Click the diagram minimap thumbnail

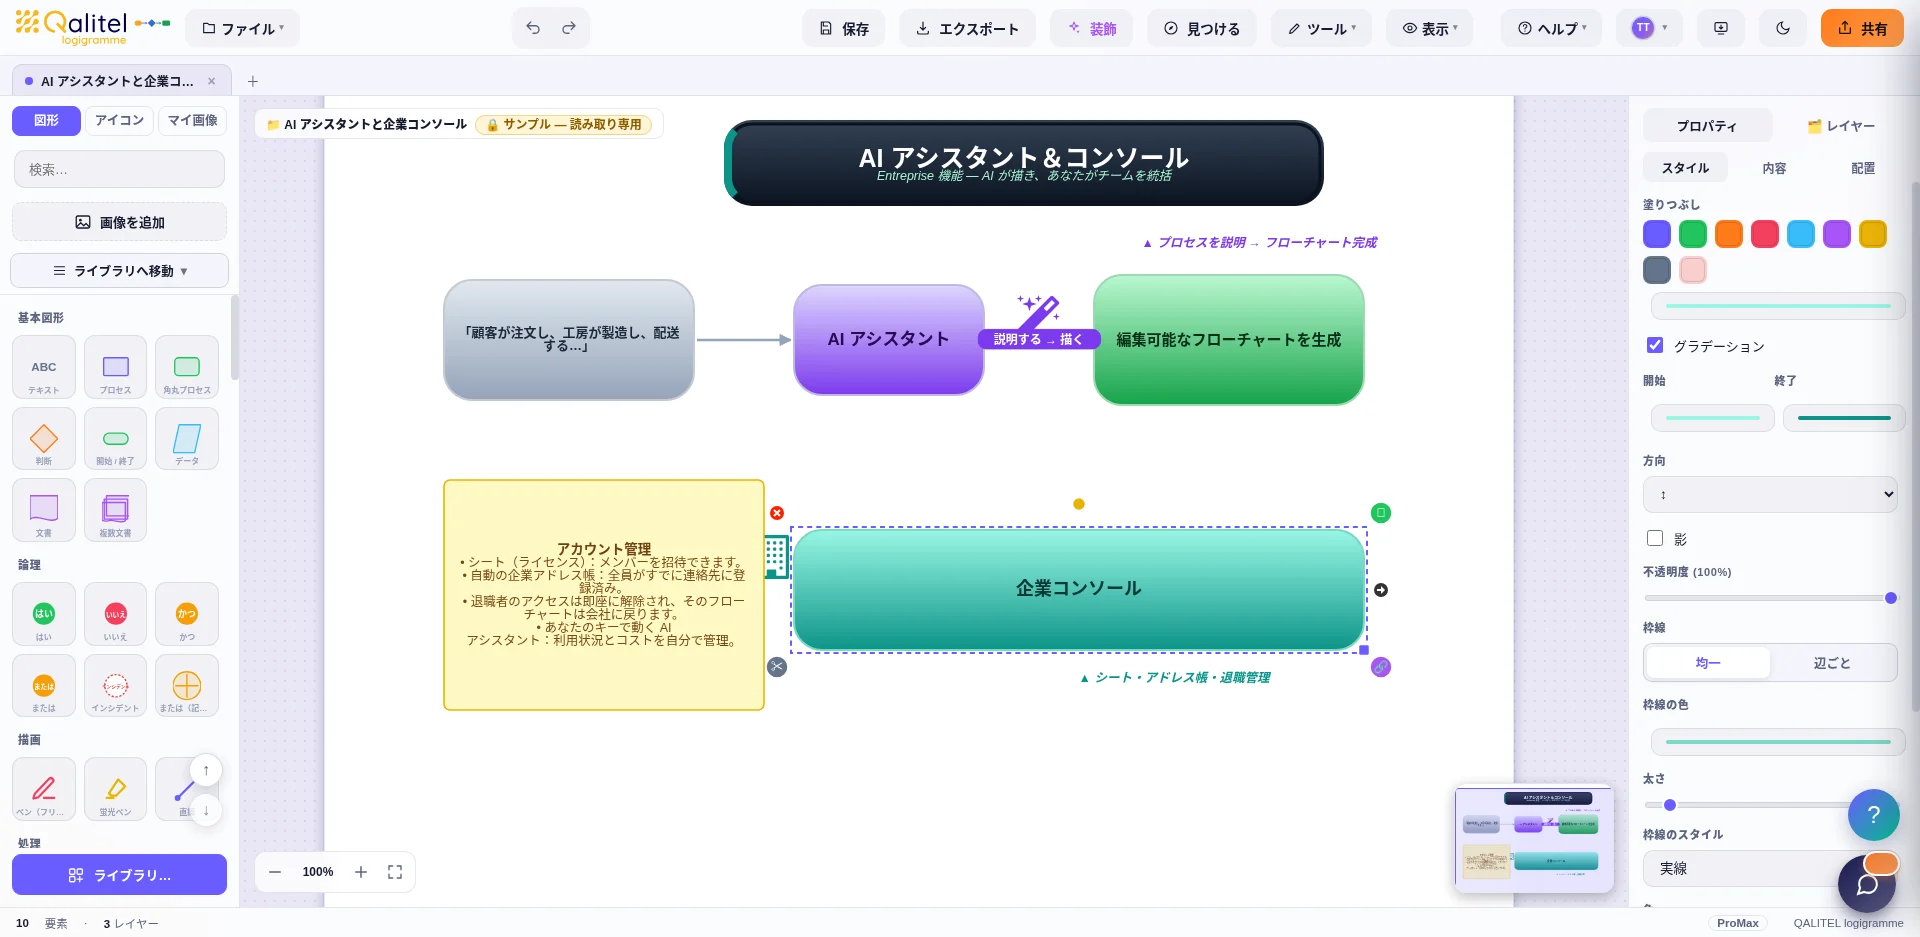[1533, 838]
